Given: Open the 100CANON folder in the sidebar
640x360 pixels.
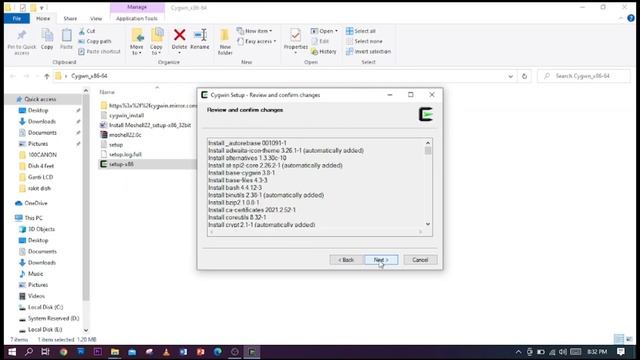Looking at the screenshot, I should coord(42,155).
